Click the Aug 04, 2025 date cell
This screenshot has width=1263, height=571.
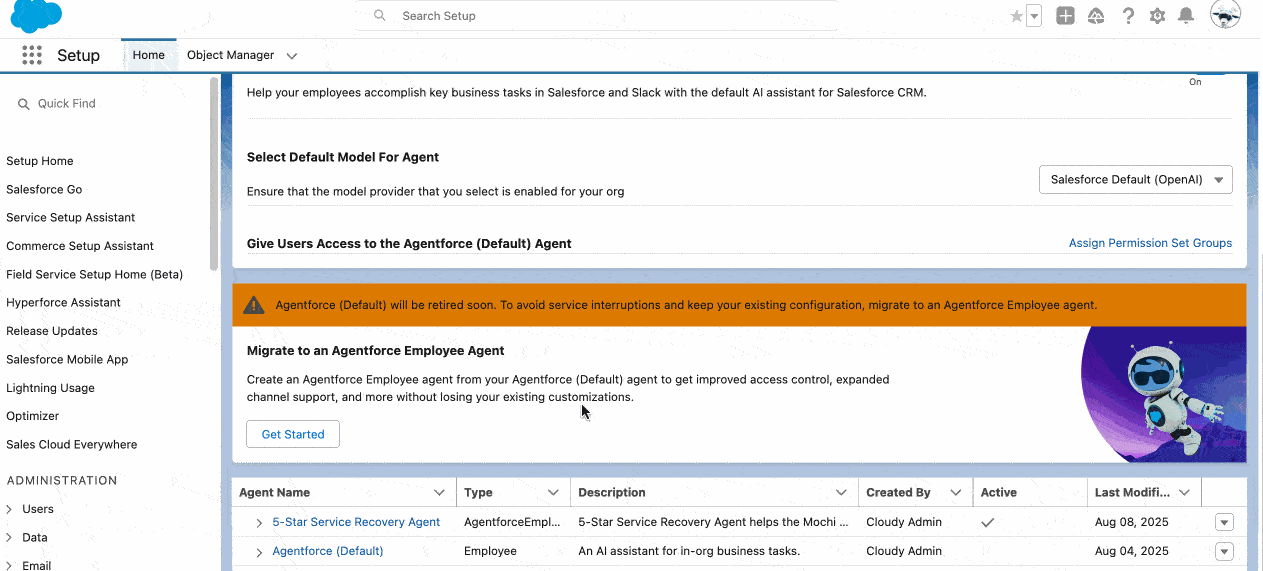pos(1132,551)
